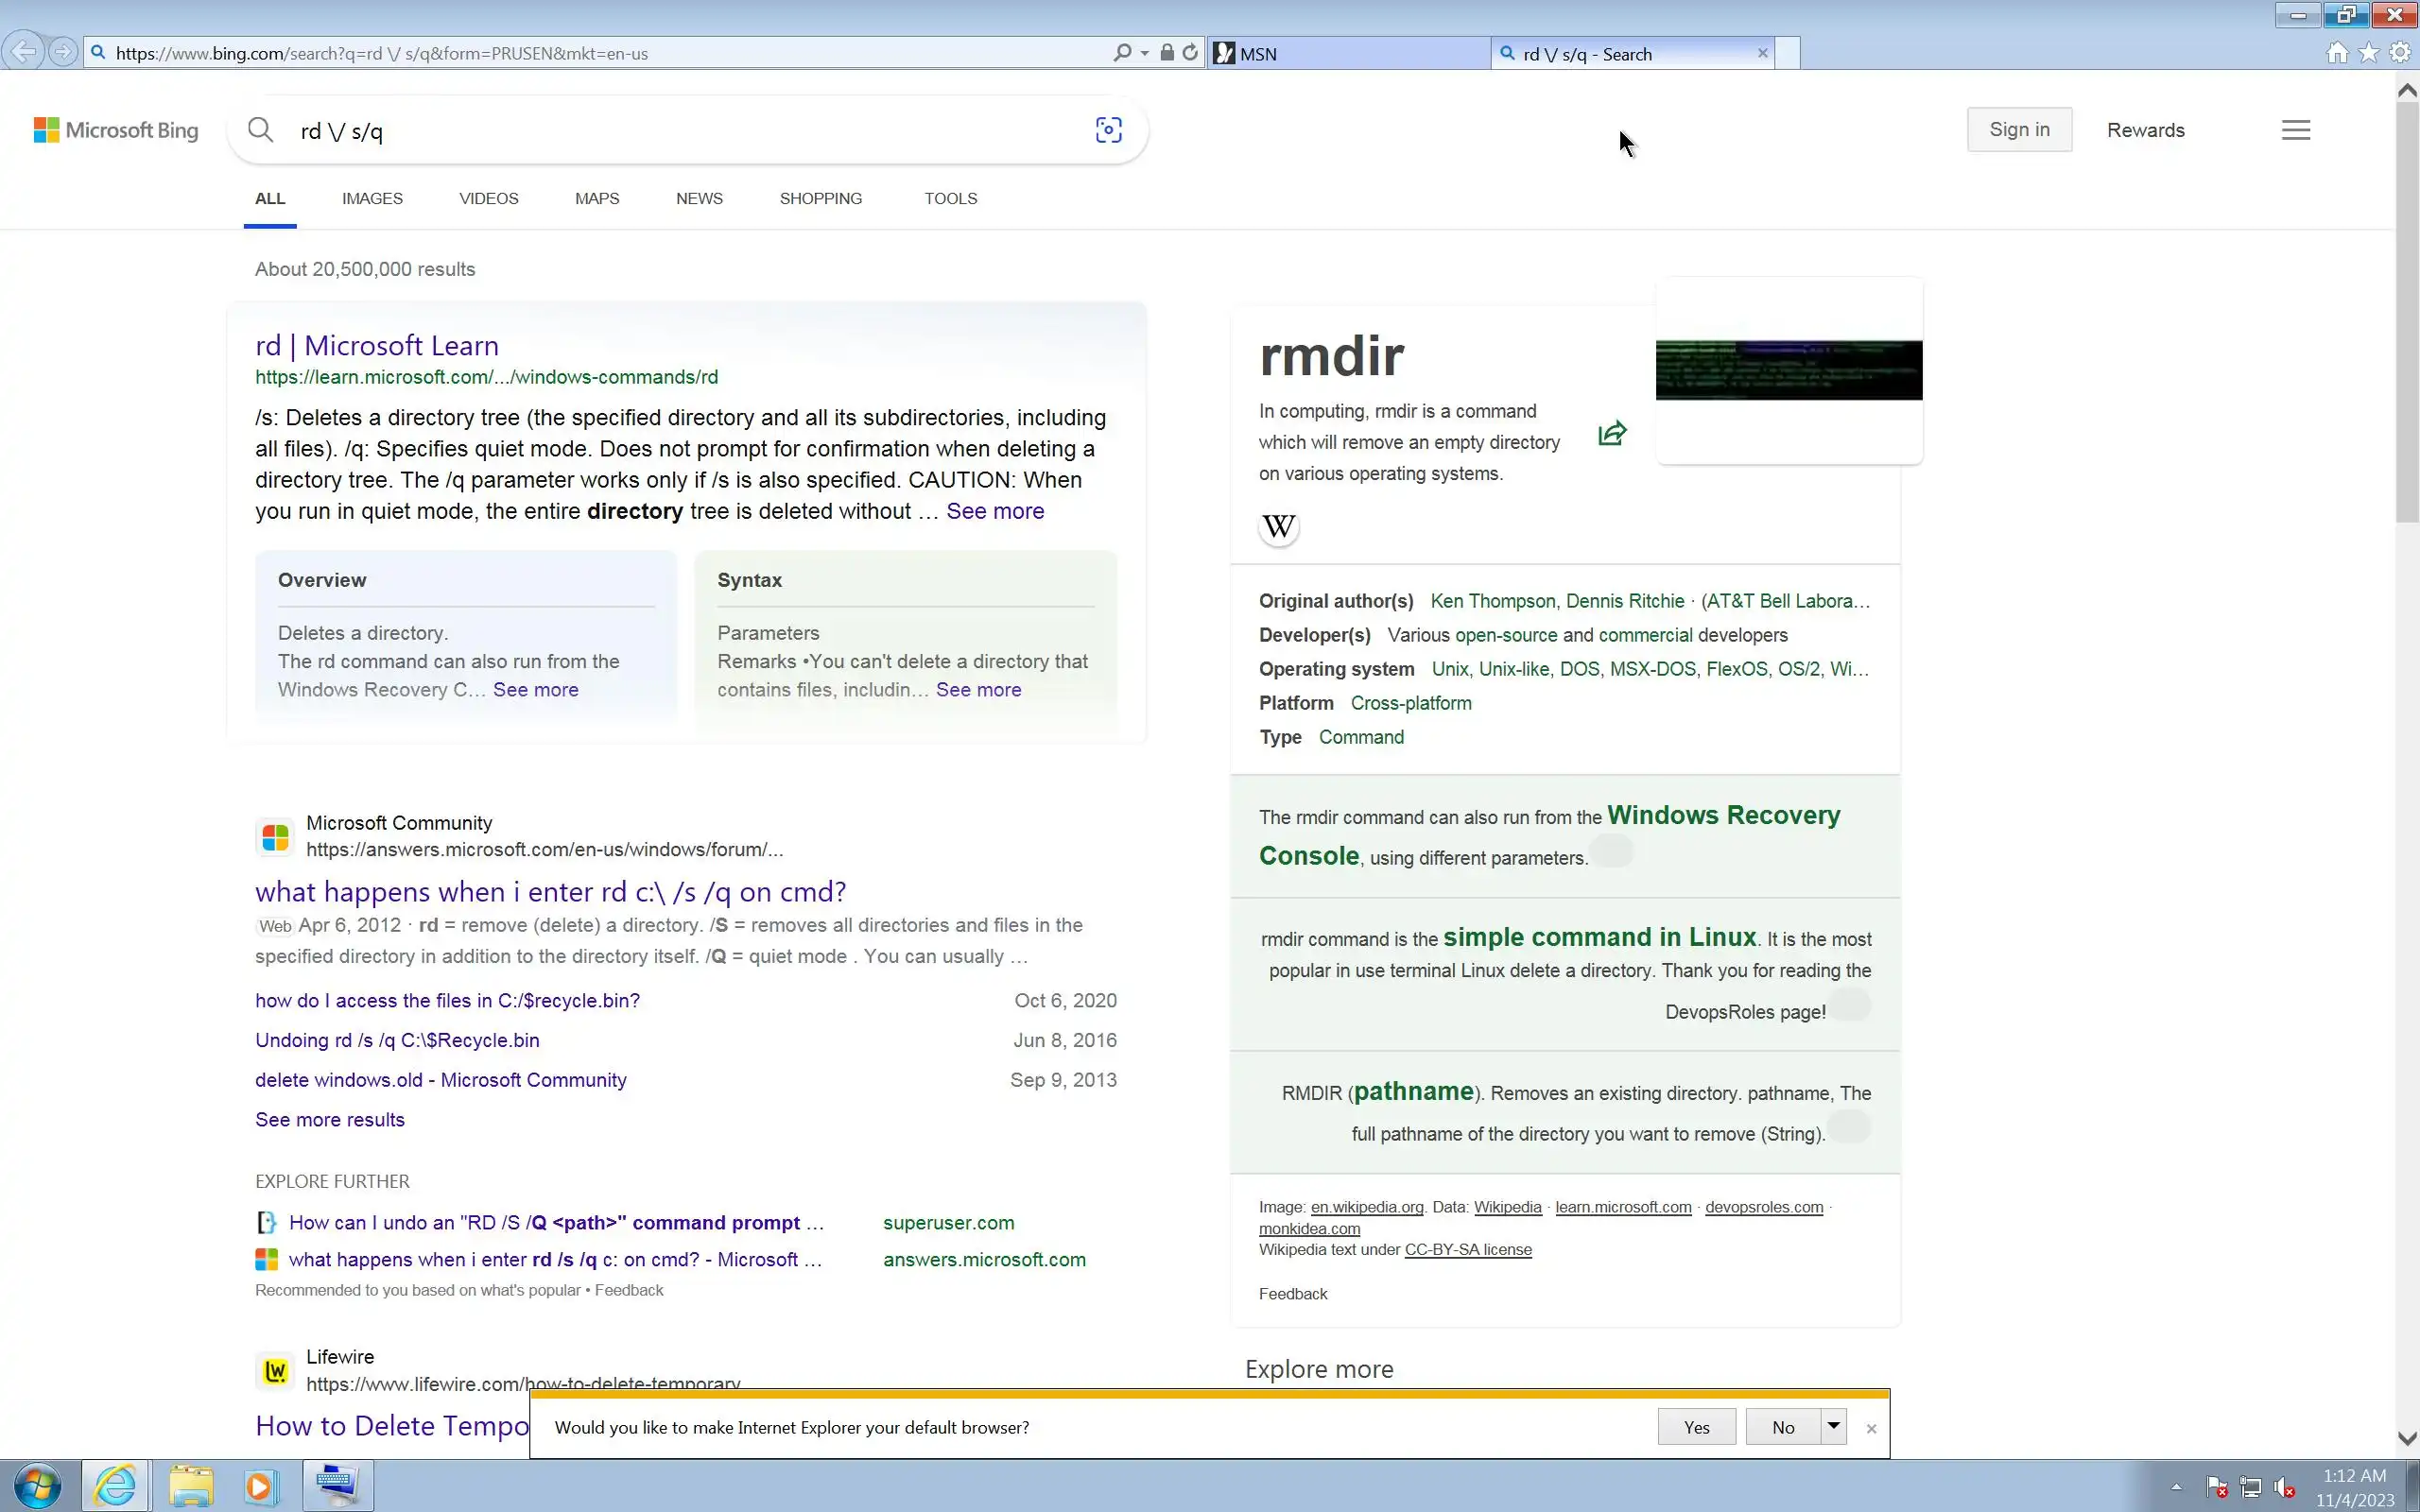Expand the No button dropdown arrow
Image resolution: width=2420 pixels, height=1512 pixels.
pyautogui.click(x=1833, y=1426)
